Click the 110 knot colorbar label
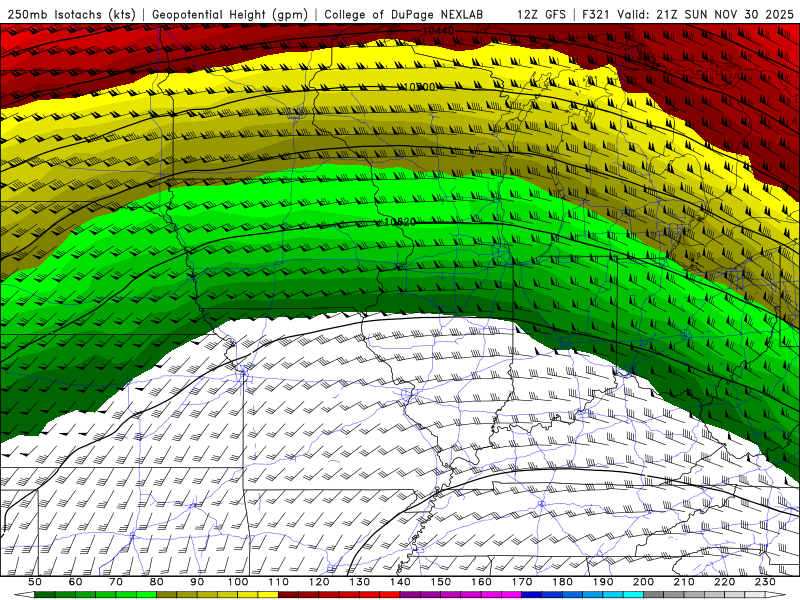This screenshot has height=600, width=800. coord(279,582)
